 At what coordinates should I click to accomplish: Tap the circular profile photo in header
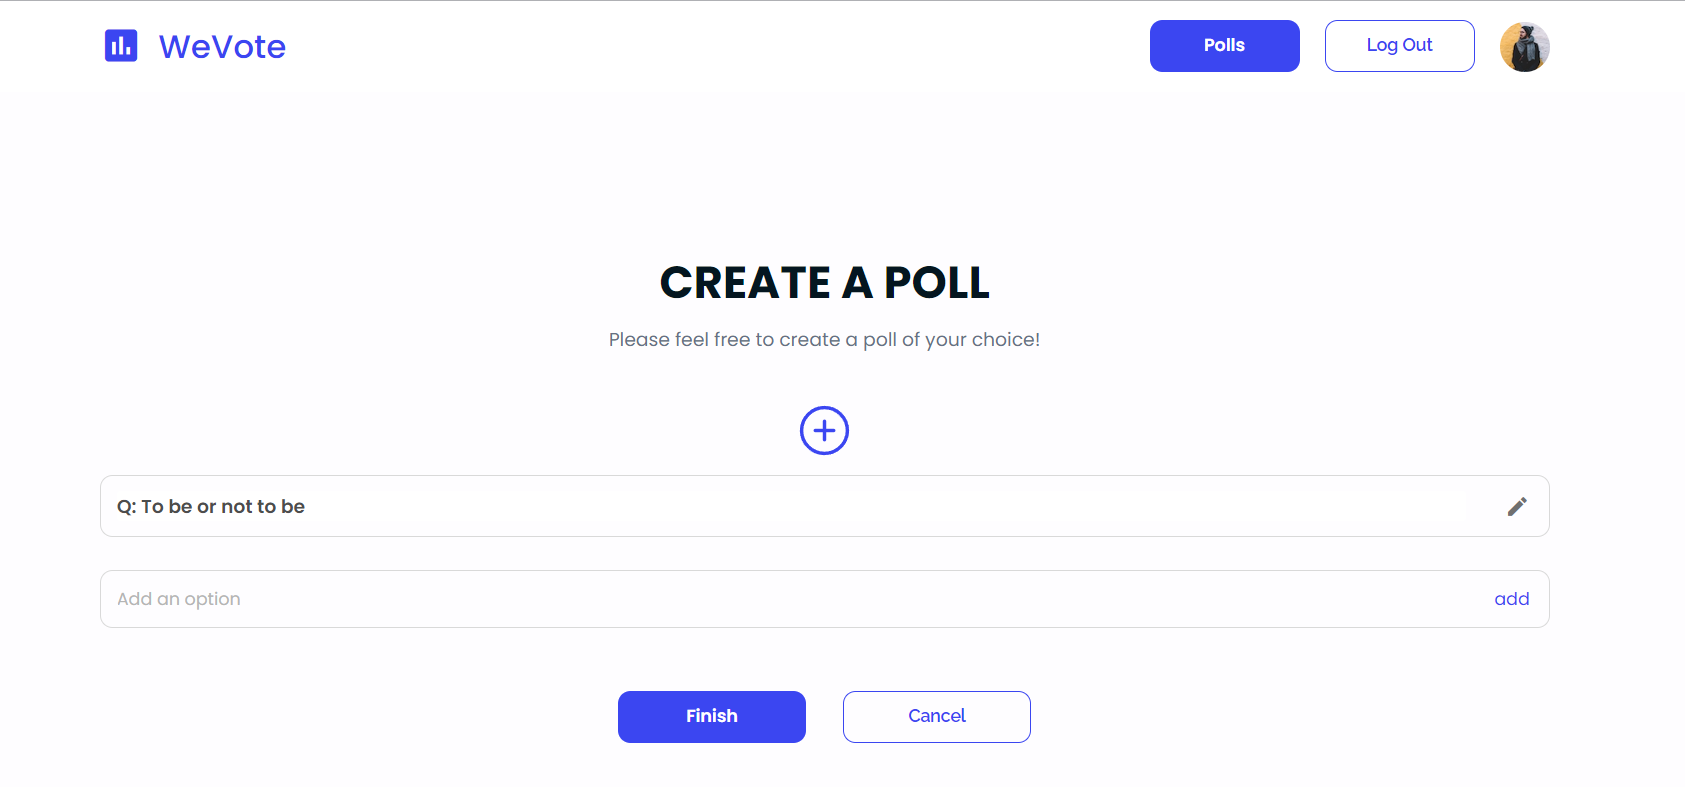click(1524, 47)
